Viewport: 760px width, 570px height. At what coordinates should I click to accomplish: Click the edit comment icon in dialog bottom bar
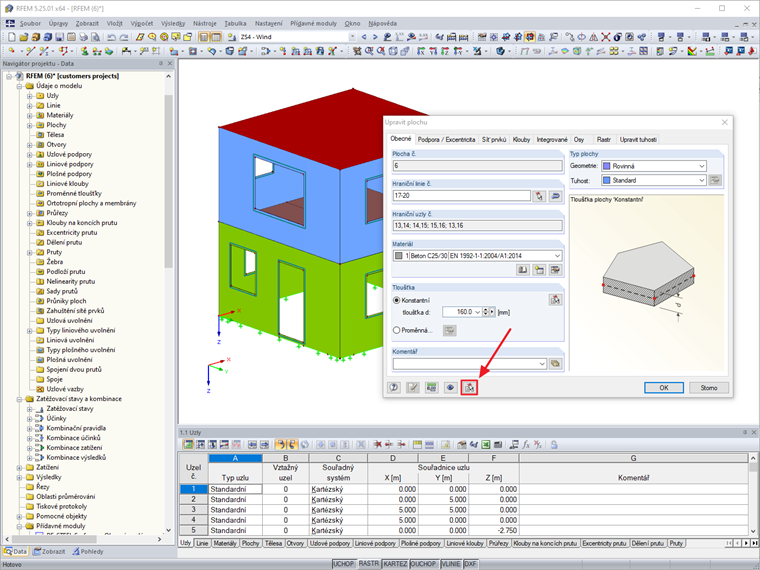(x=413, y=388)
